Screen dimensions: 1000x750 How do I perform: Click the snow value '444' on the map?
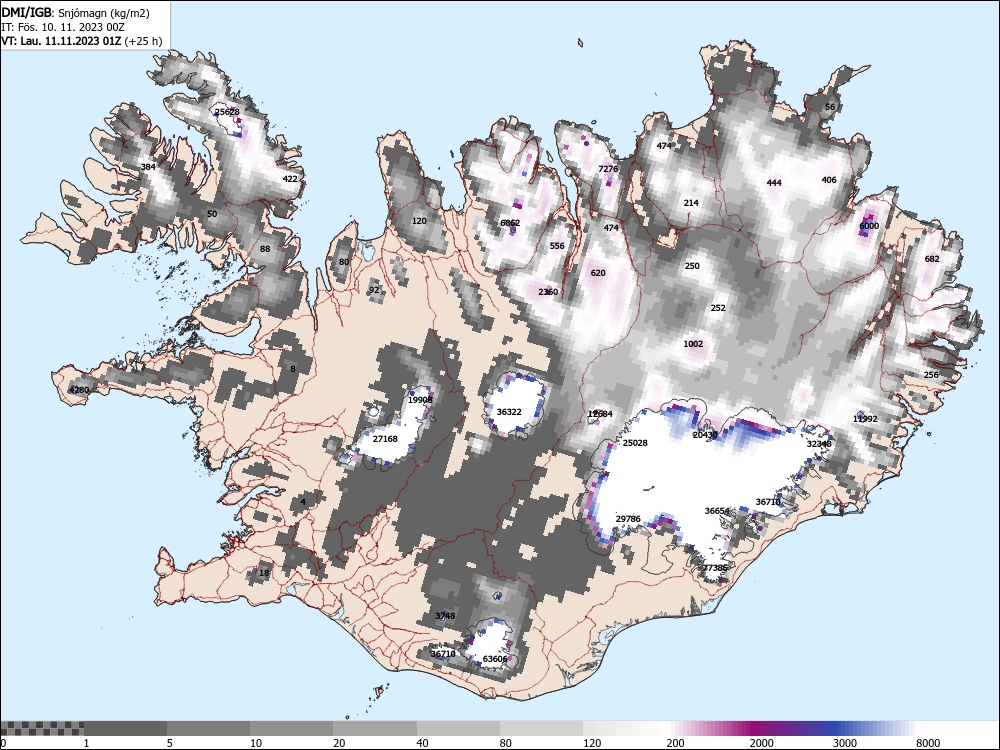pos(774,183)
